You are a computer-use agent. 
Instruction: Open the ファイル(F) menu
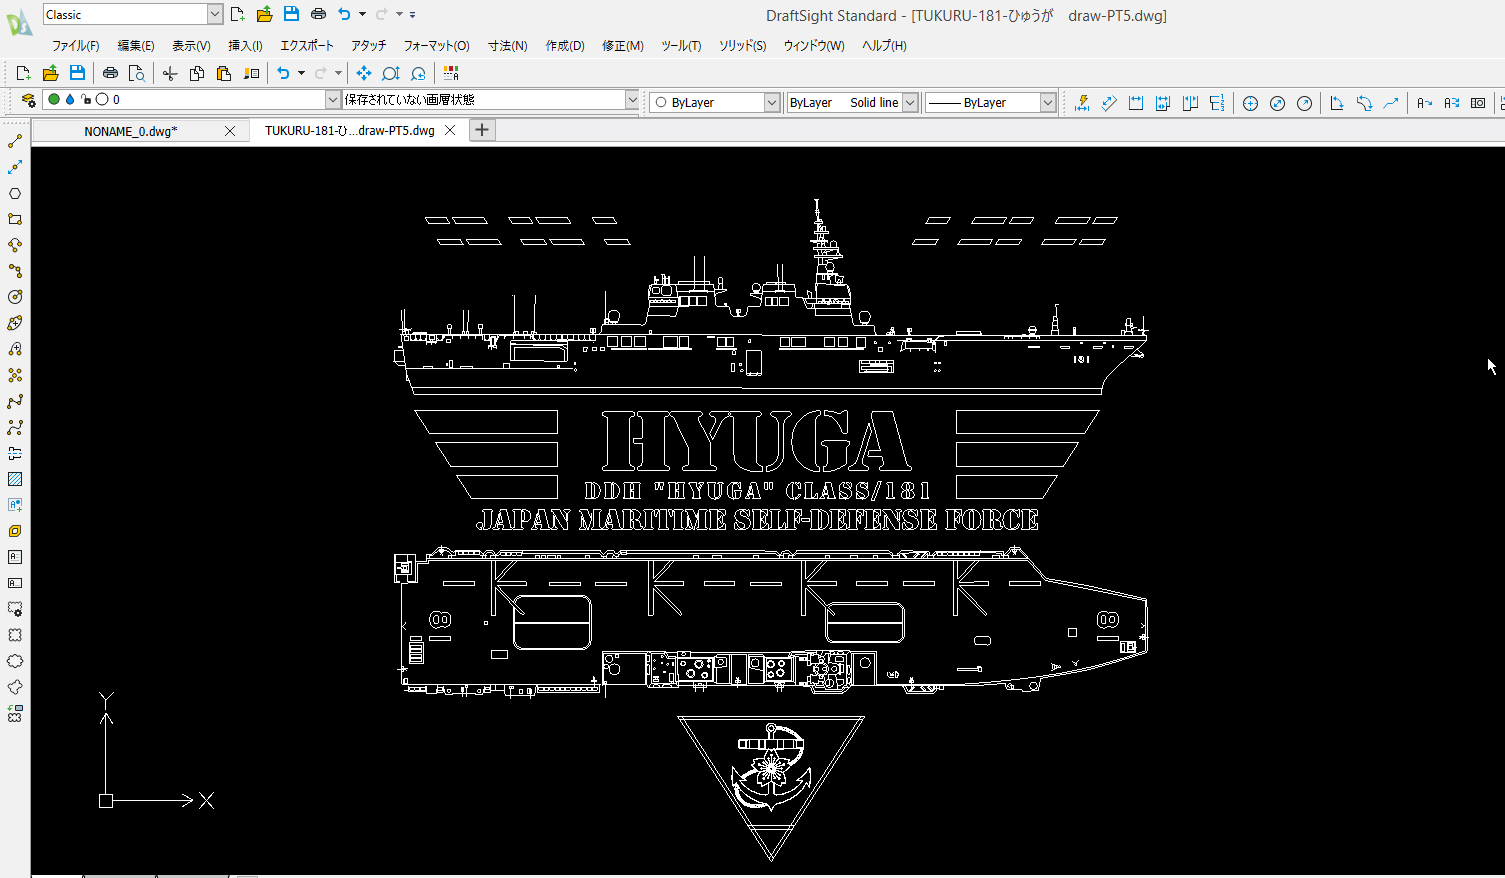76,45
